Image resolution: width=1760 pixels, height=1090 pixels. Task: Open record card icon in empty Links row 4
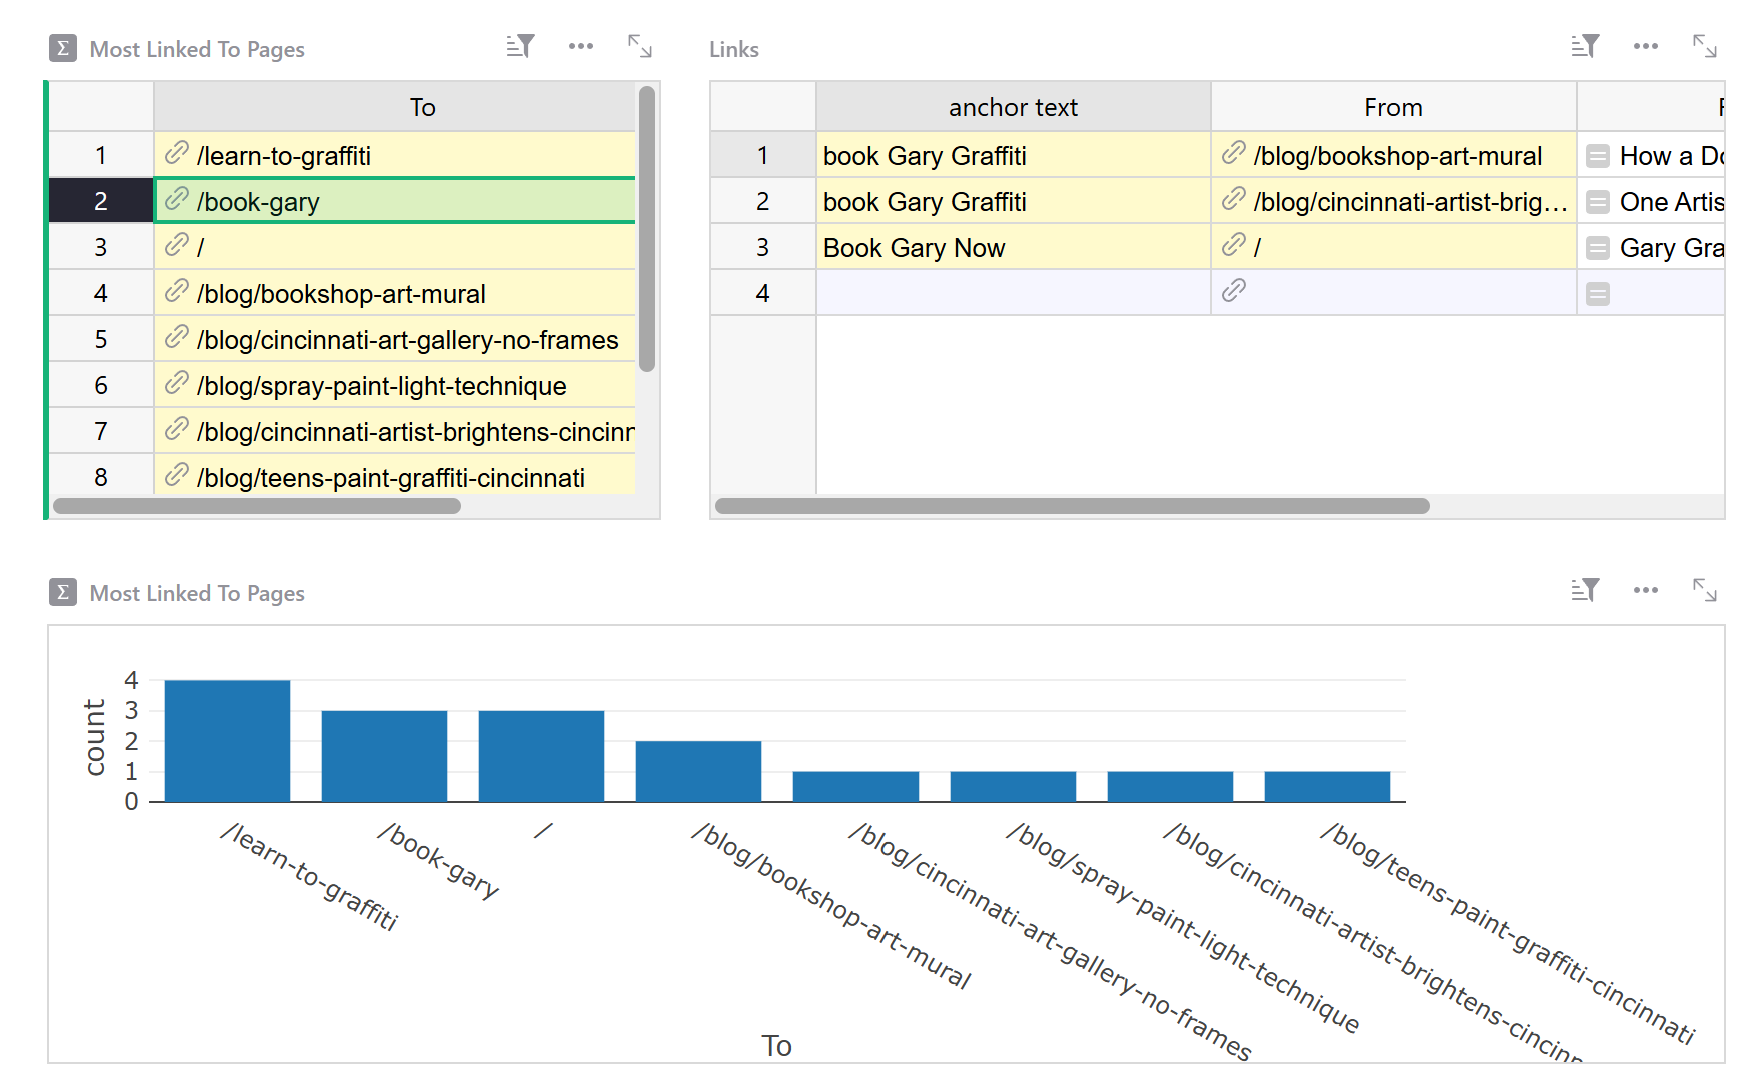pyautogui.click(x=1598, y=294)
